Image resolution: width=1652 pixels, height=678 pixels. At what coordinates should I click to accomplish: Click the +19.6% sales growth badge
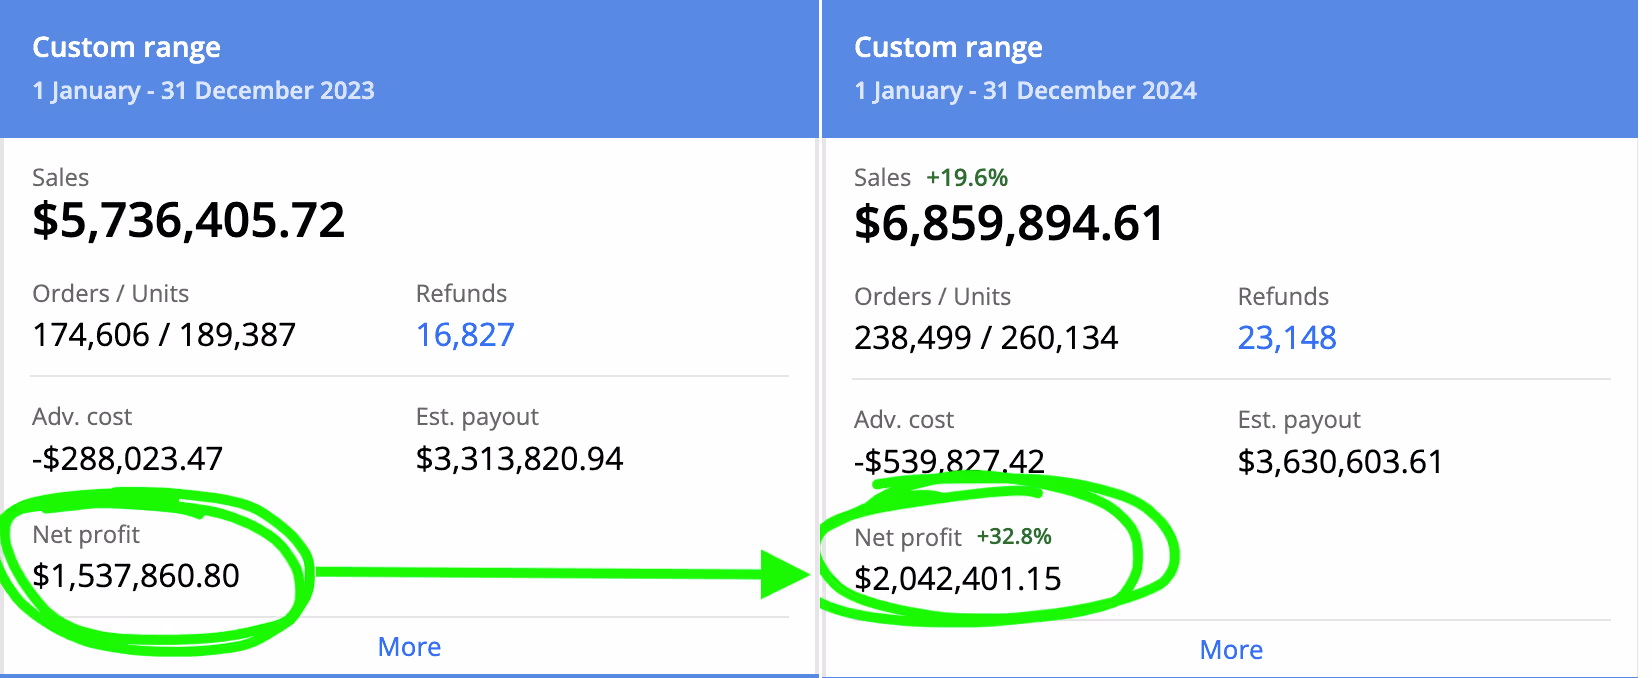967,178
